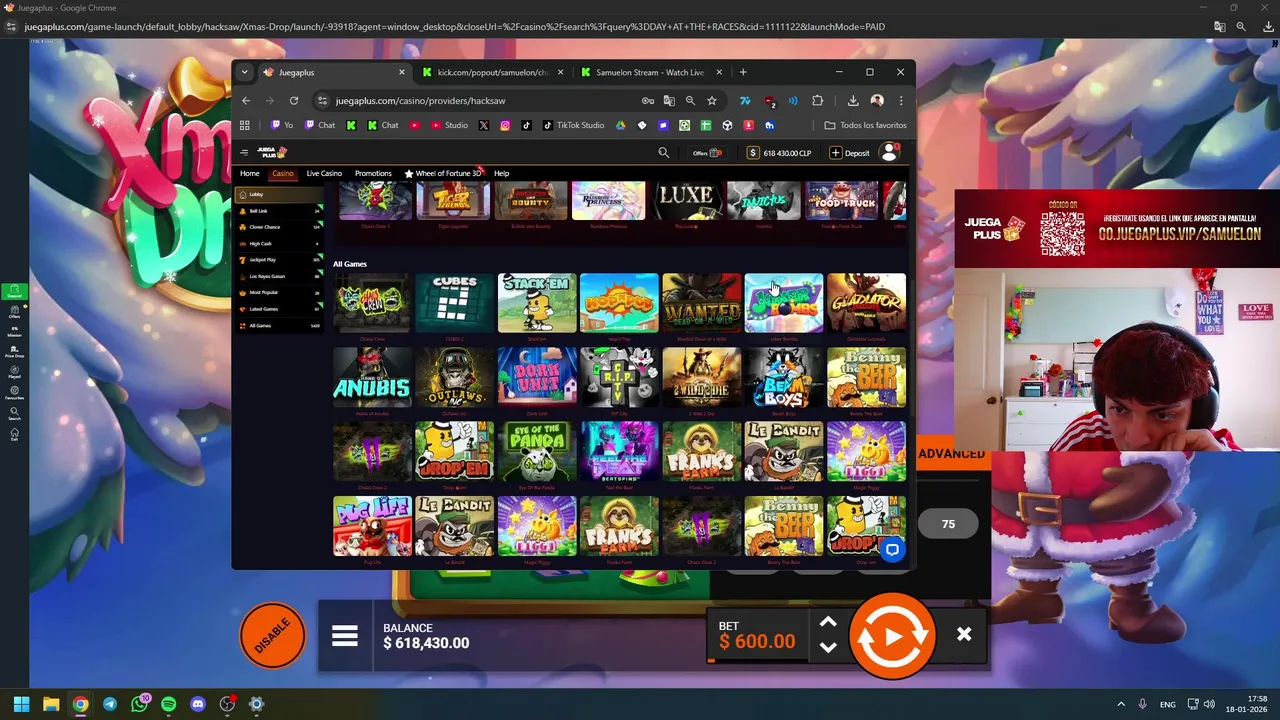Open Todos los favoritos bookmarks folder
1280x720 pixels.
click(866, 125)
